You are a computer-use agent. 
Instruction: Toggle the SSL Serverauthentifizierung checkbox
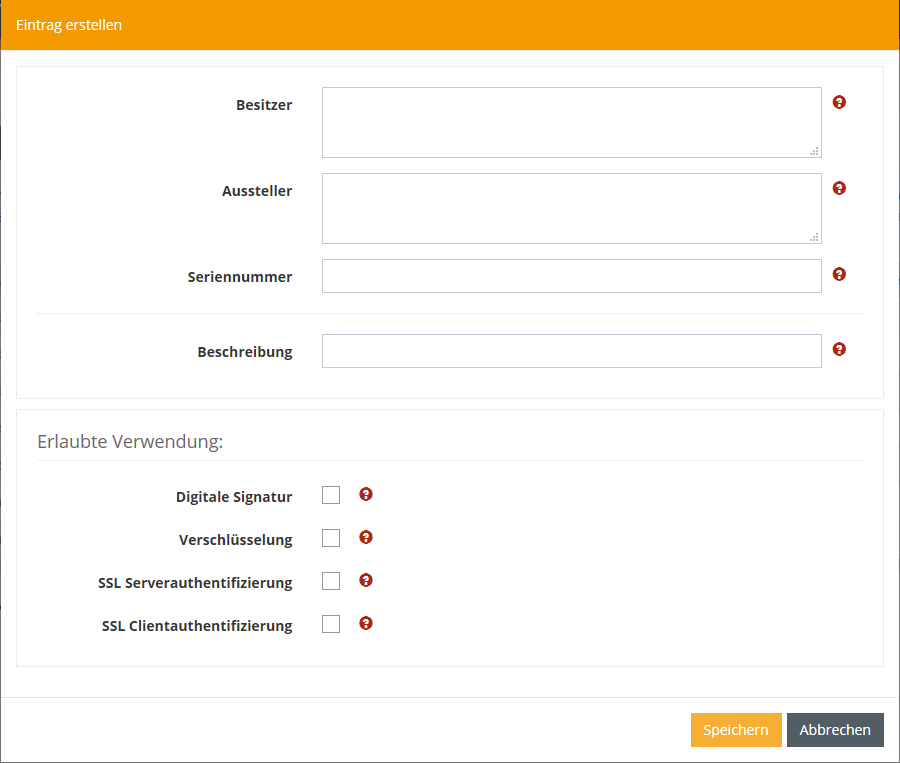[x=331, y=581]
